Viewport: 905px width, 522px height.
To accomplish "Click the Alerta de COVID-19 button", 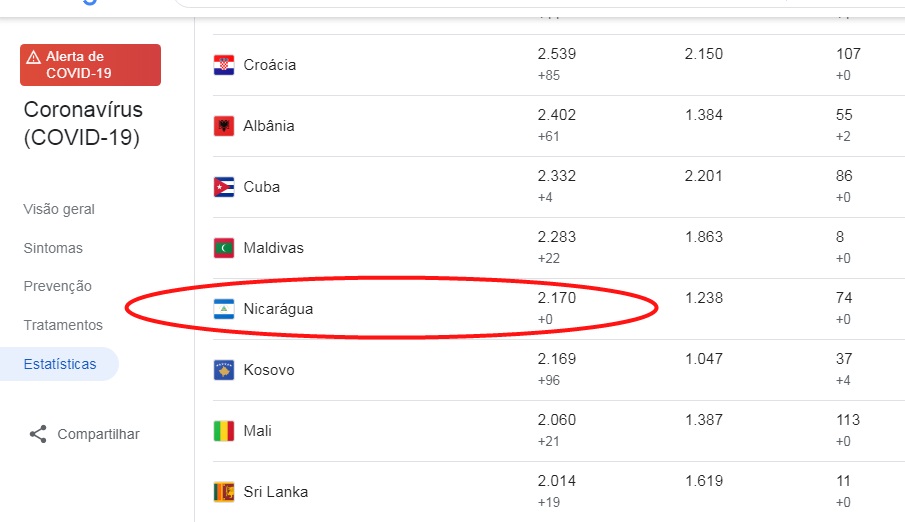I will (91, 65).
